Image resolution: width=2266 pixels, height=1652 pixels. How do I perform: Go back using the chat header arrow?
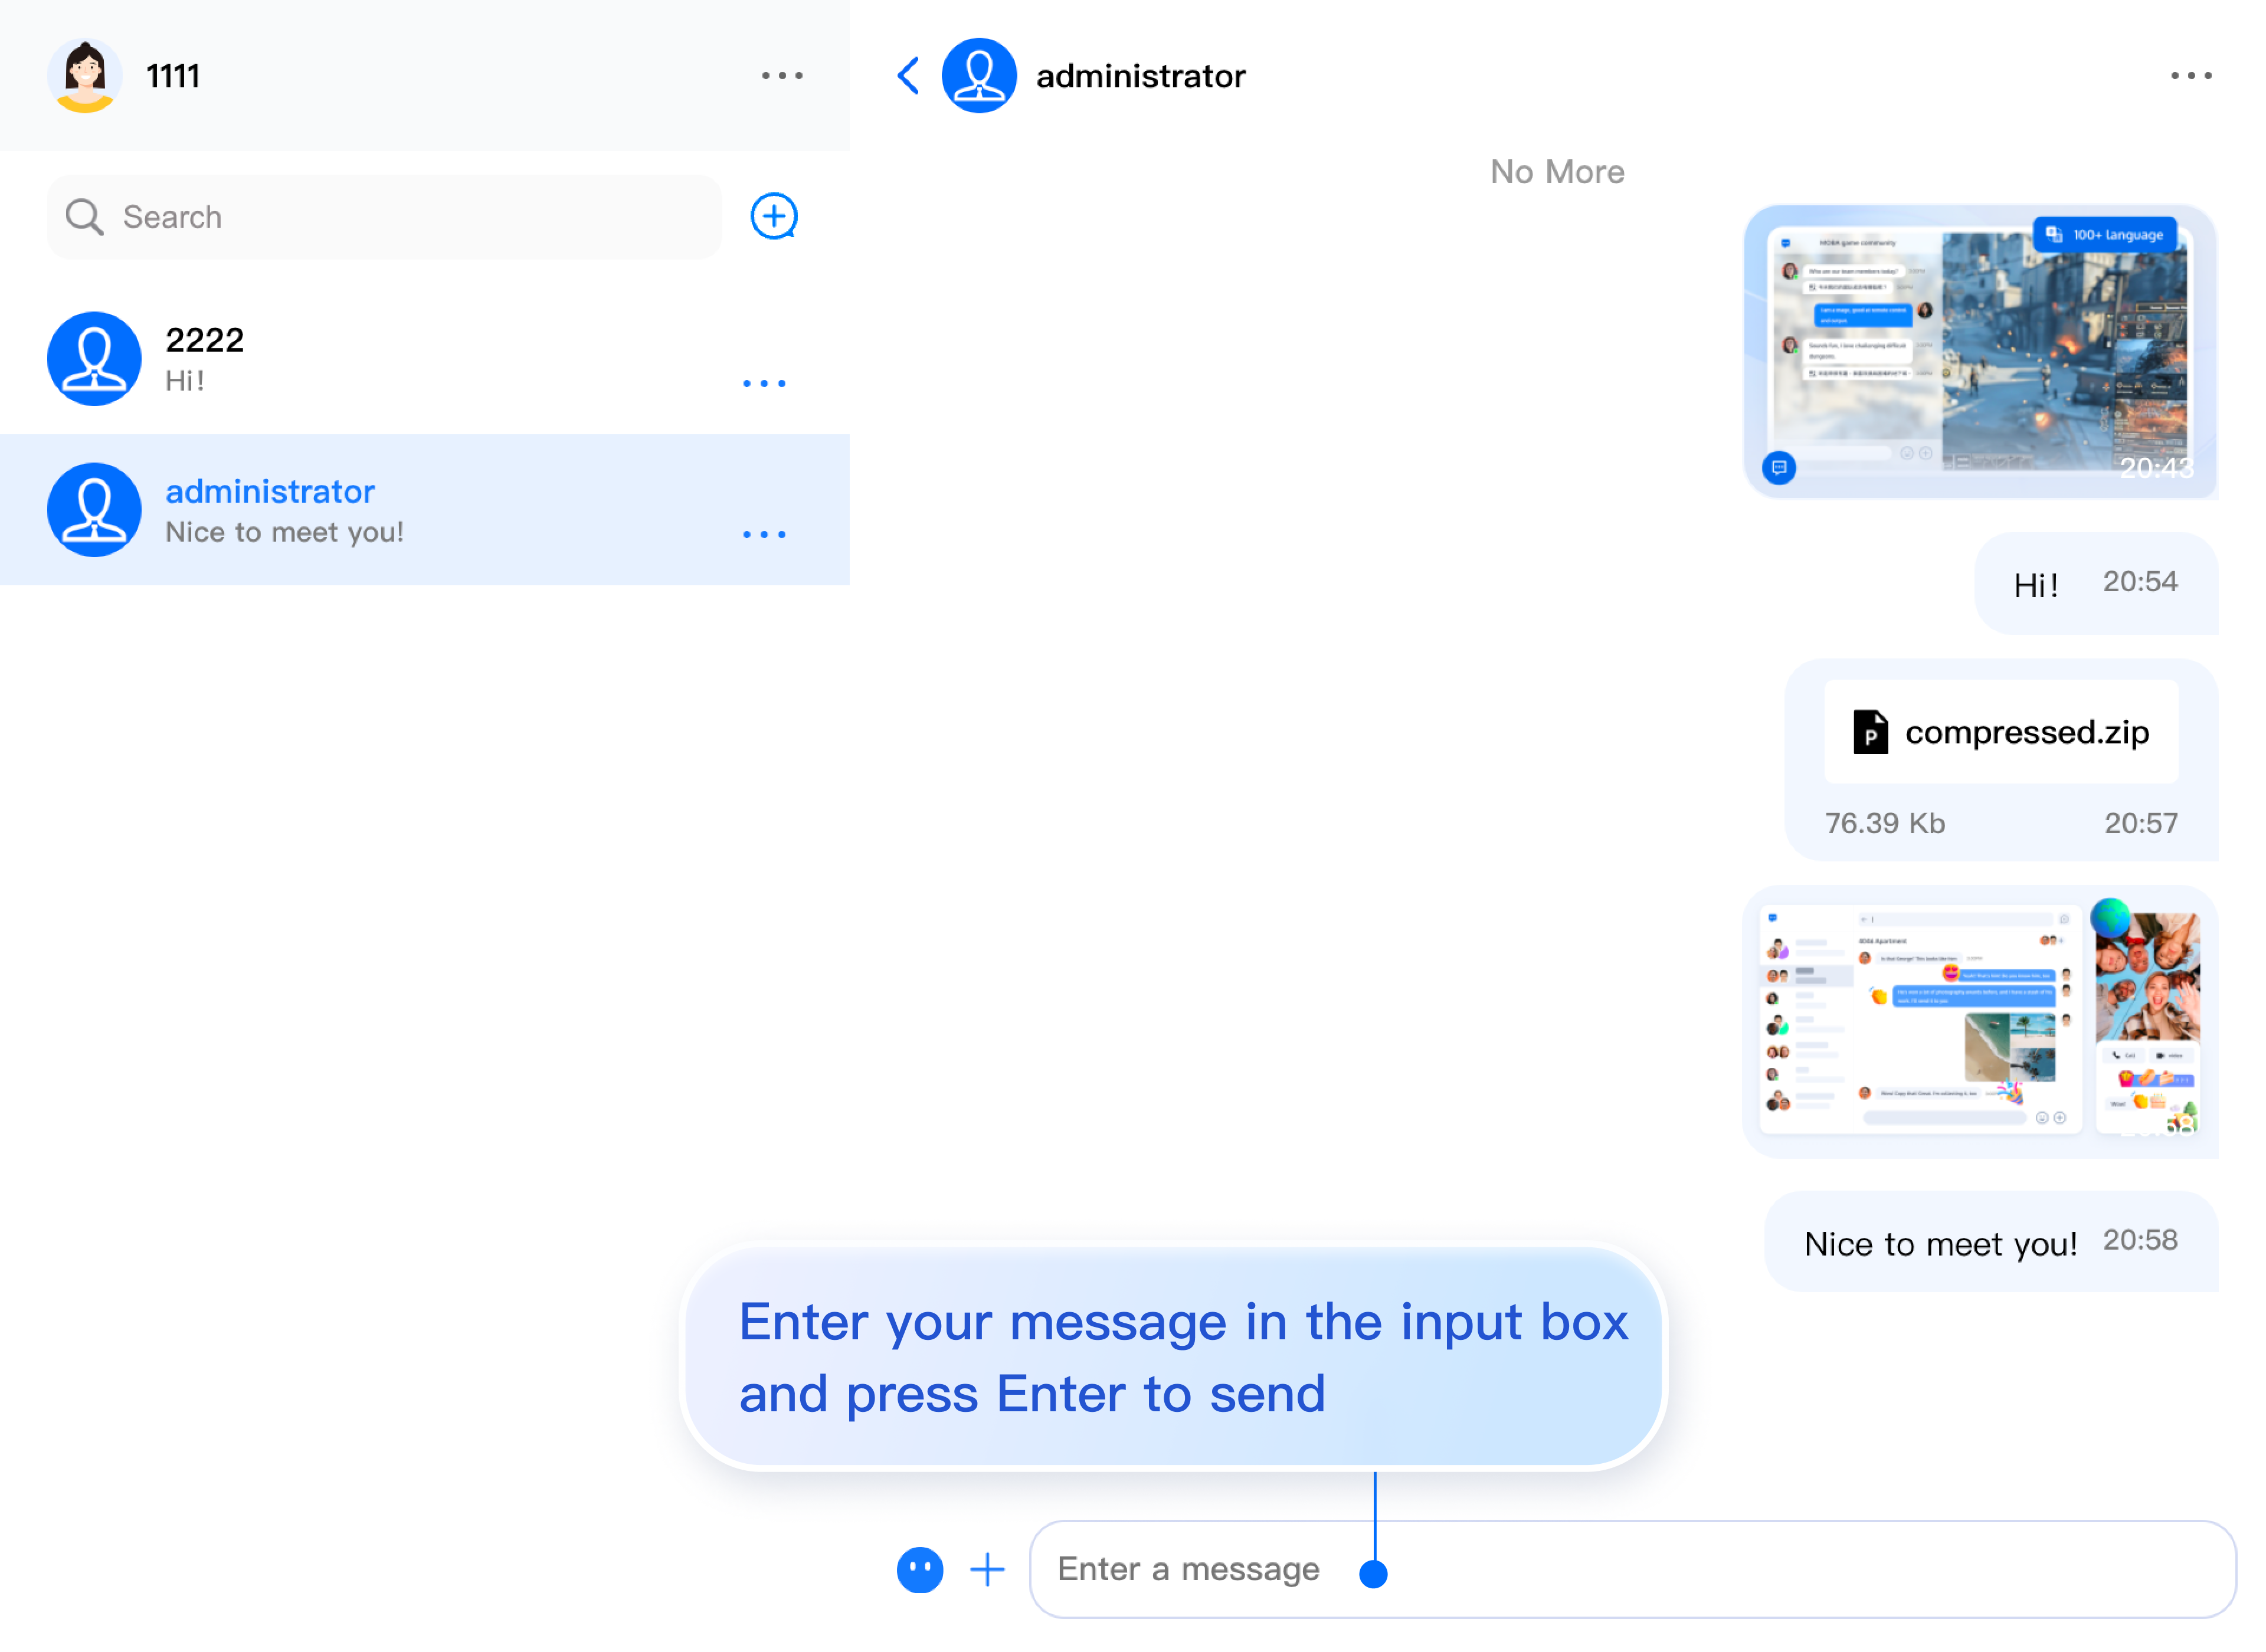point(908,76)
